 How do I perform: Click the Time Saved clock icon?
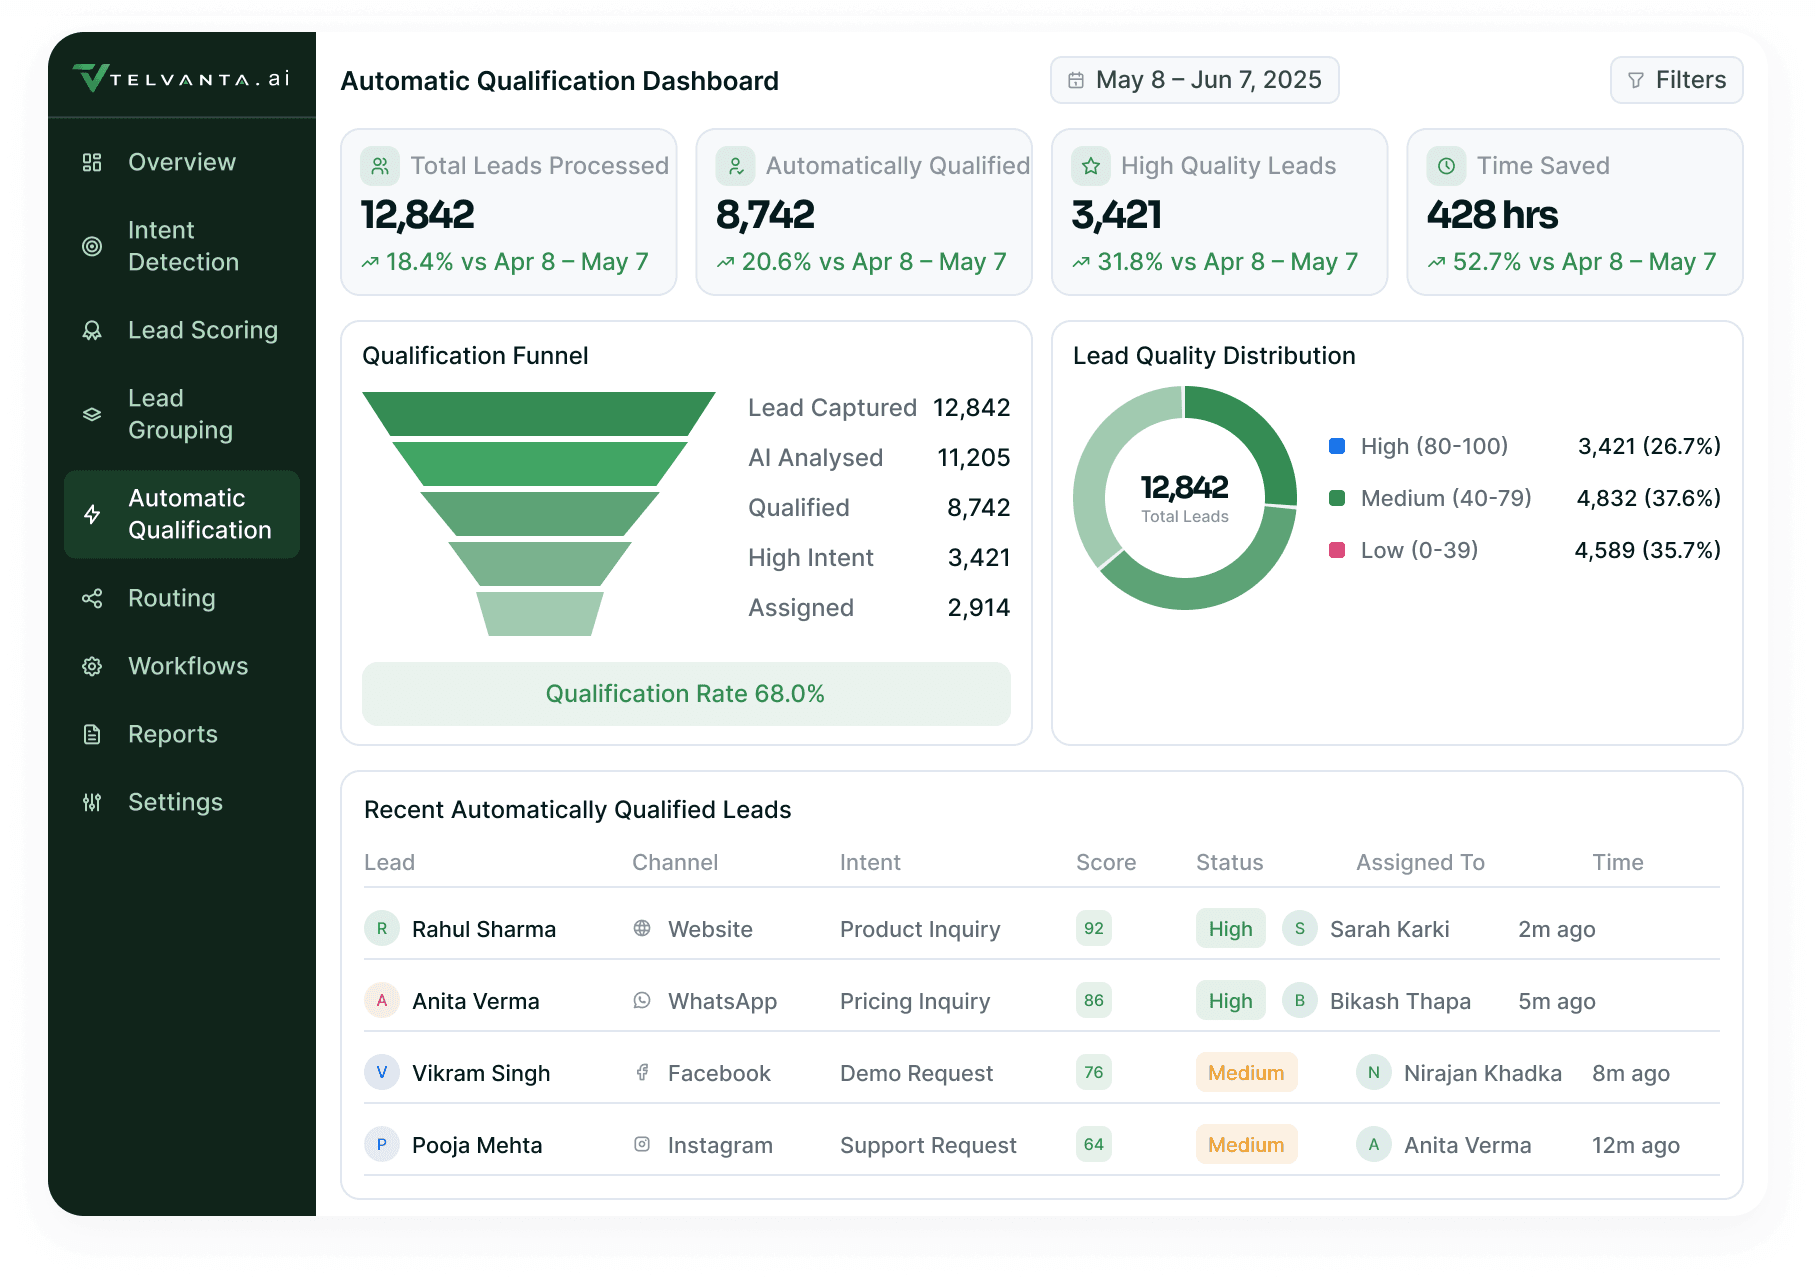point(1446,166)
